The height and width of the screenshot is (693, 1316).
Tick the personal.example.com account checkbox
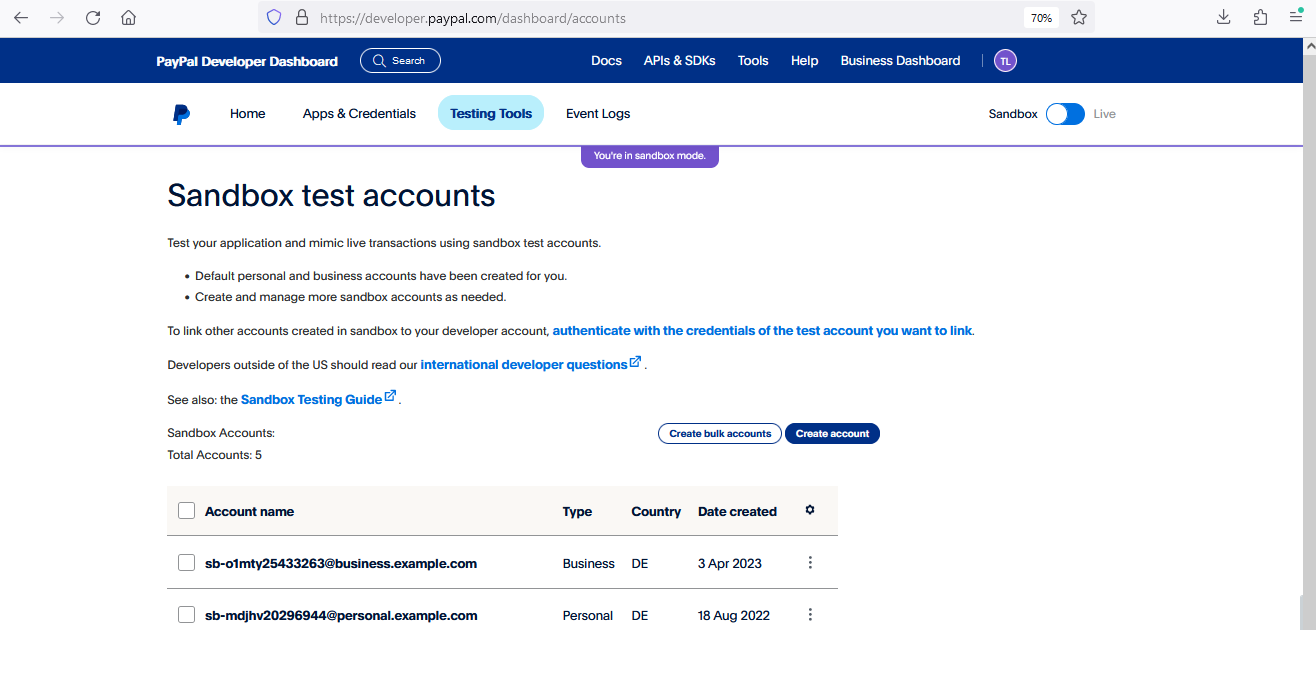[186, 615]
